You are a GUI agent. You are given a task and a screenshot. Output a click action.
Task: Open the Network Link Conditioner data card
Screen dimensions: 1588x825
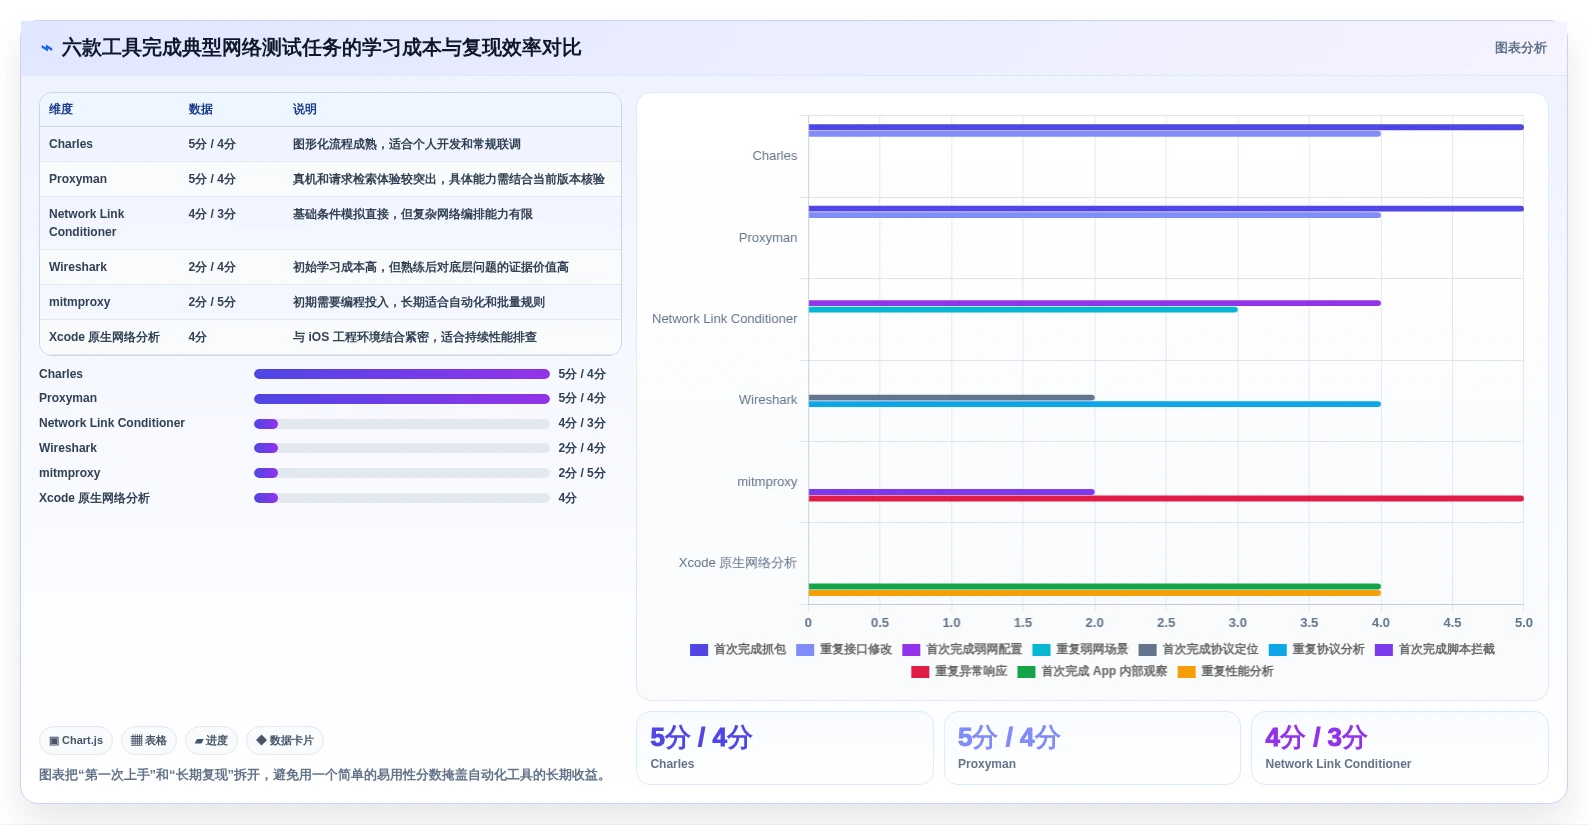[x=1400, y=748]
